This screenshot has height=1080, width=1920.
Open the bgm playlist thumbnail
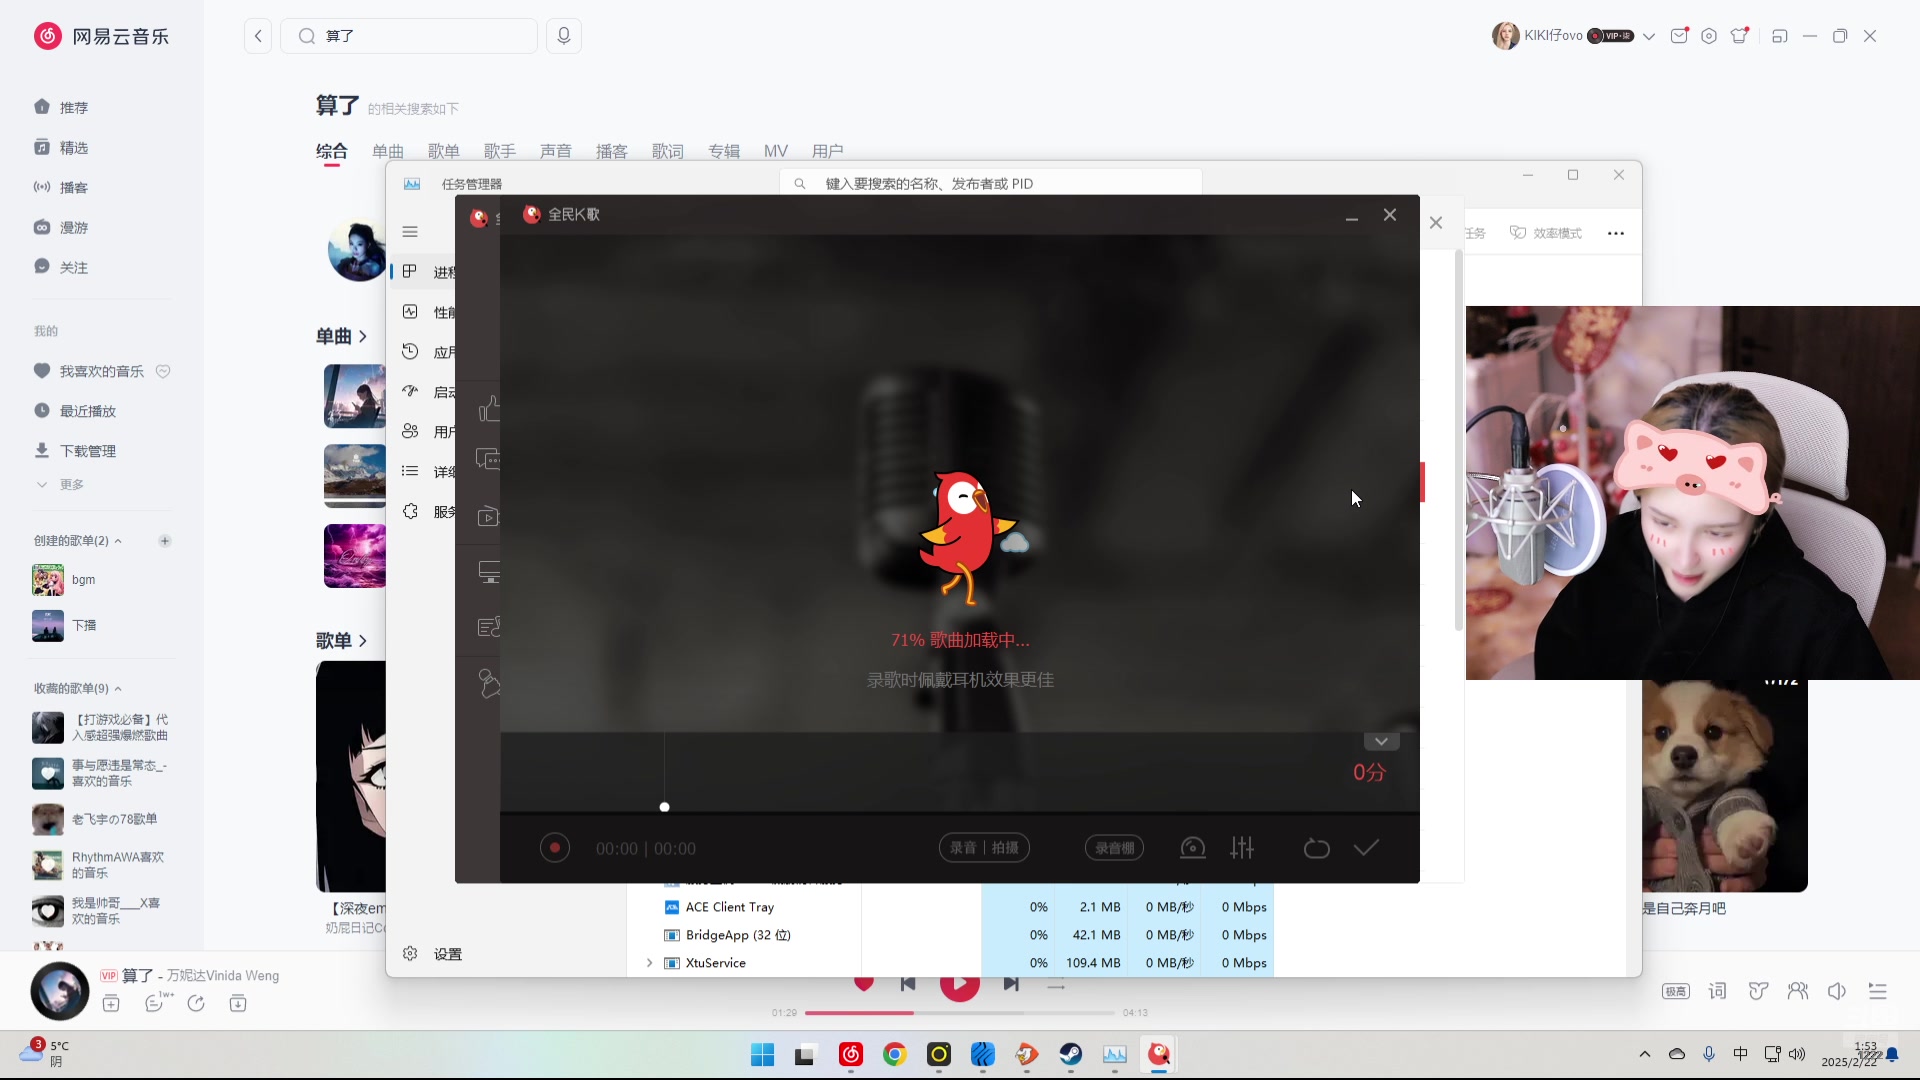(48, 579)
